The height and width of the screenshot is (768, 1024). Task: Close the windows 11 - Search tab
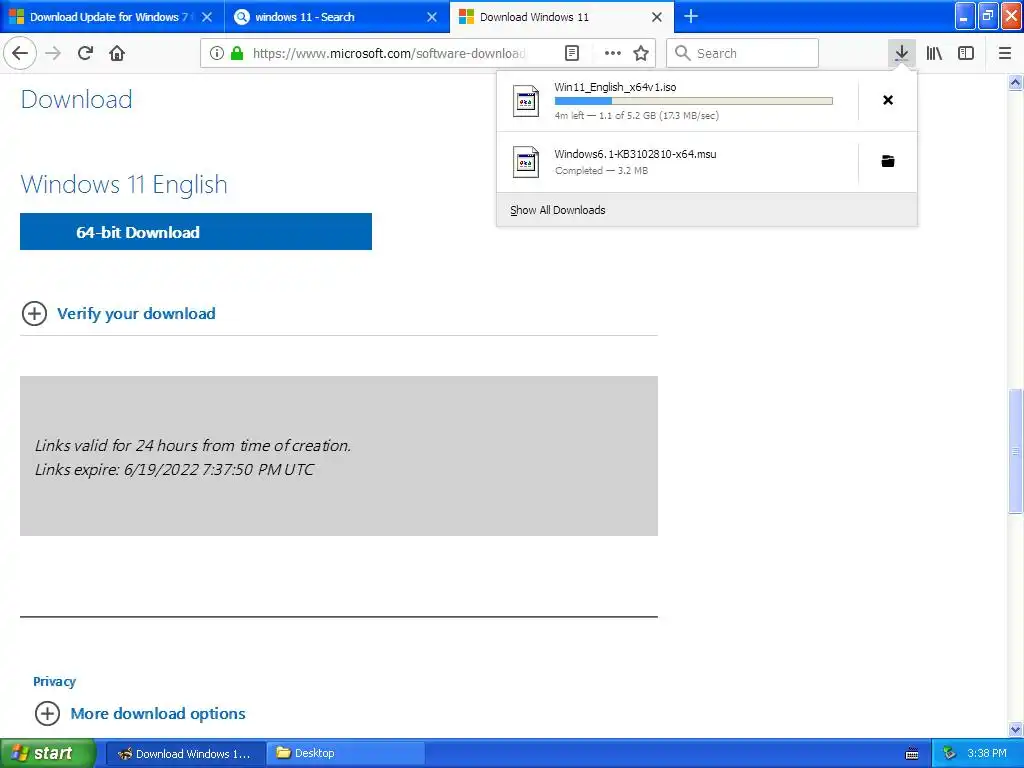(x=432, y=17)
